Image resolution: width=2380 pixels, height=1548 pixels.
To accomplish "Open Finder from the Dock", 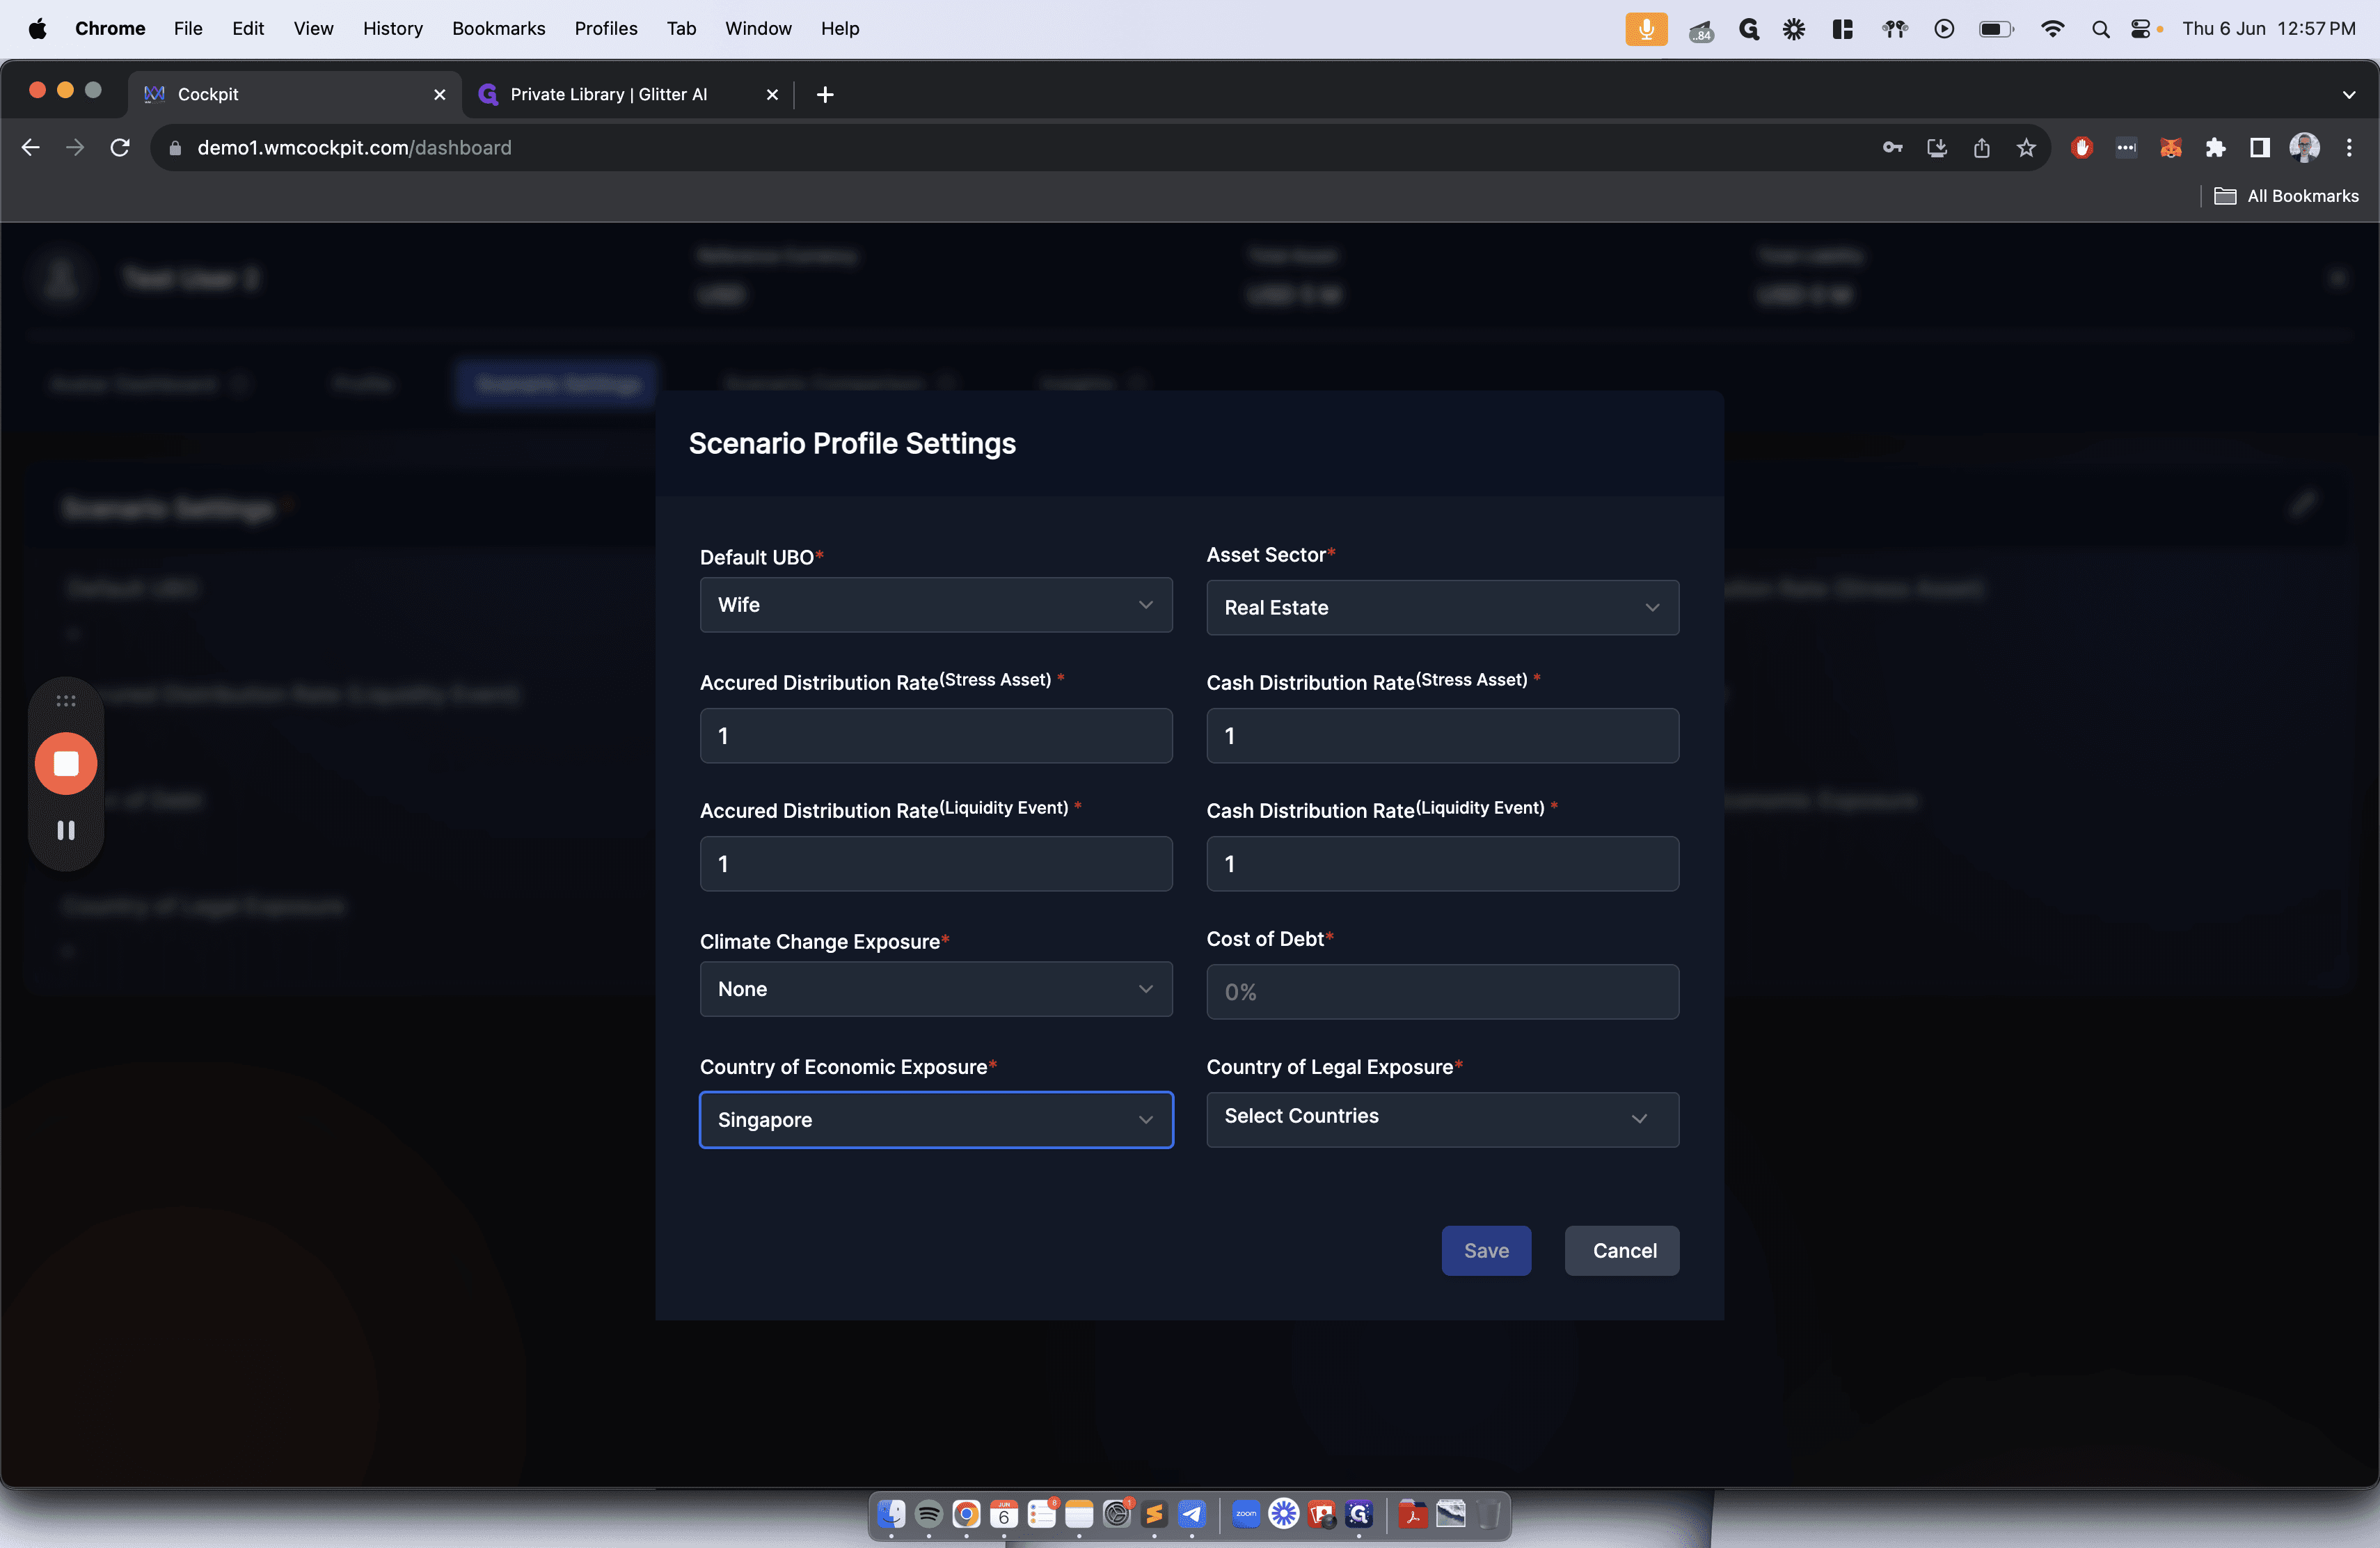I will (890, 1514).
